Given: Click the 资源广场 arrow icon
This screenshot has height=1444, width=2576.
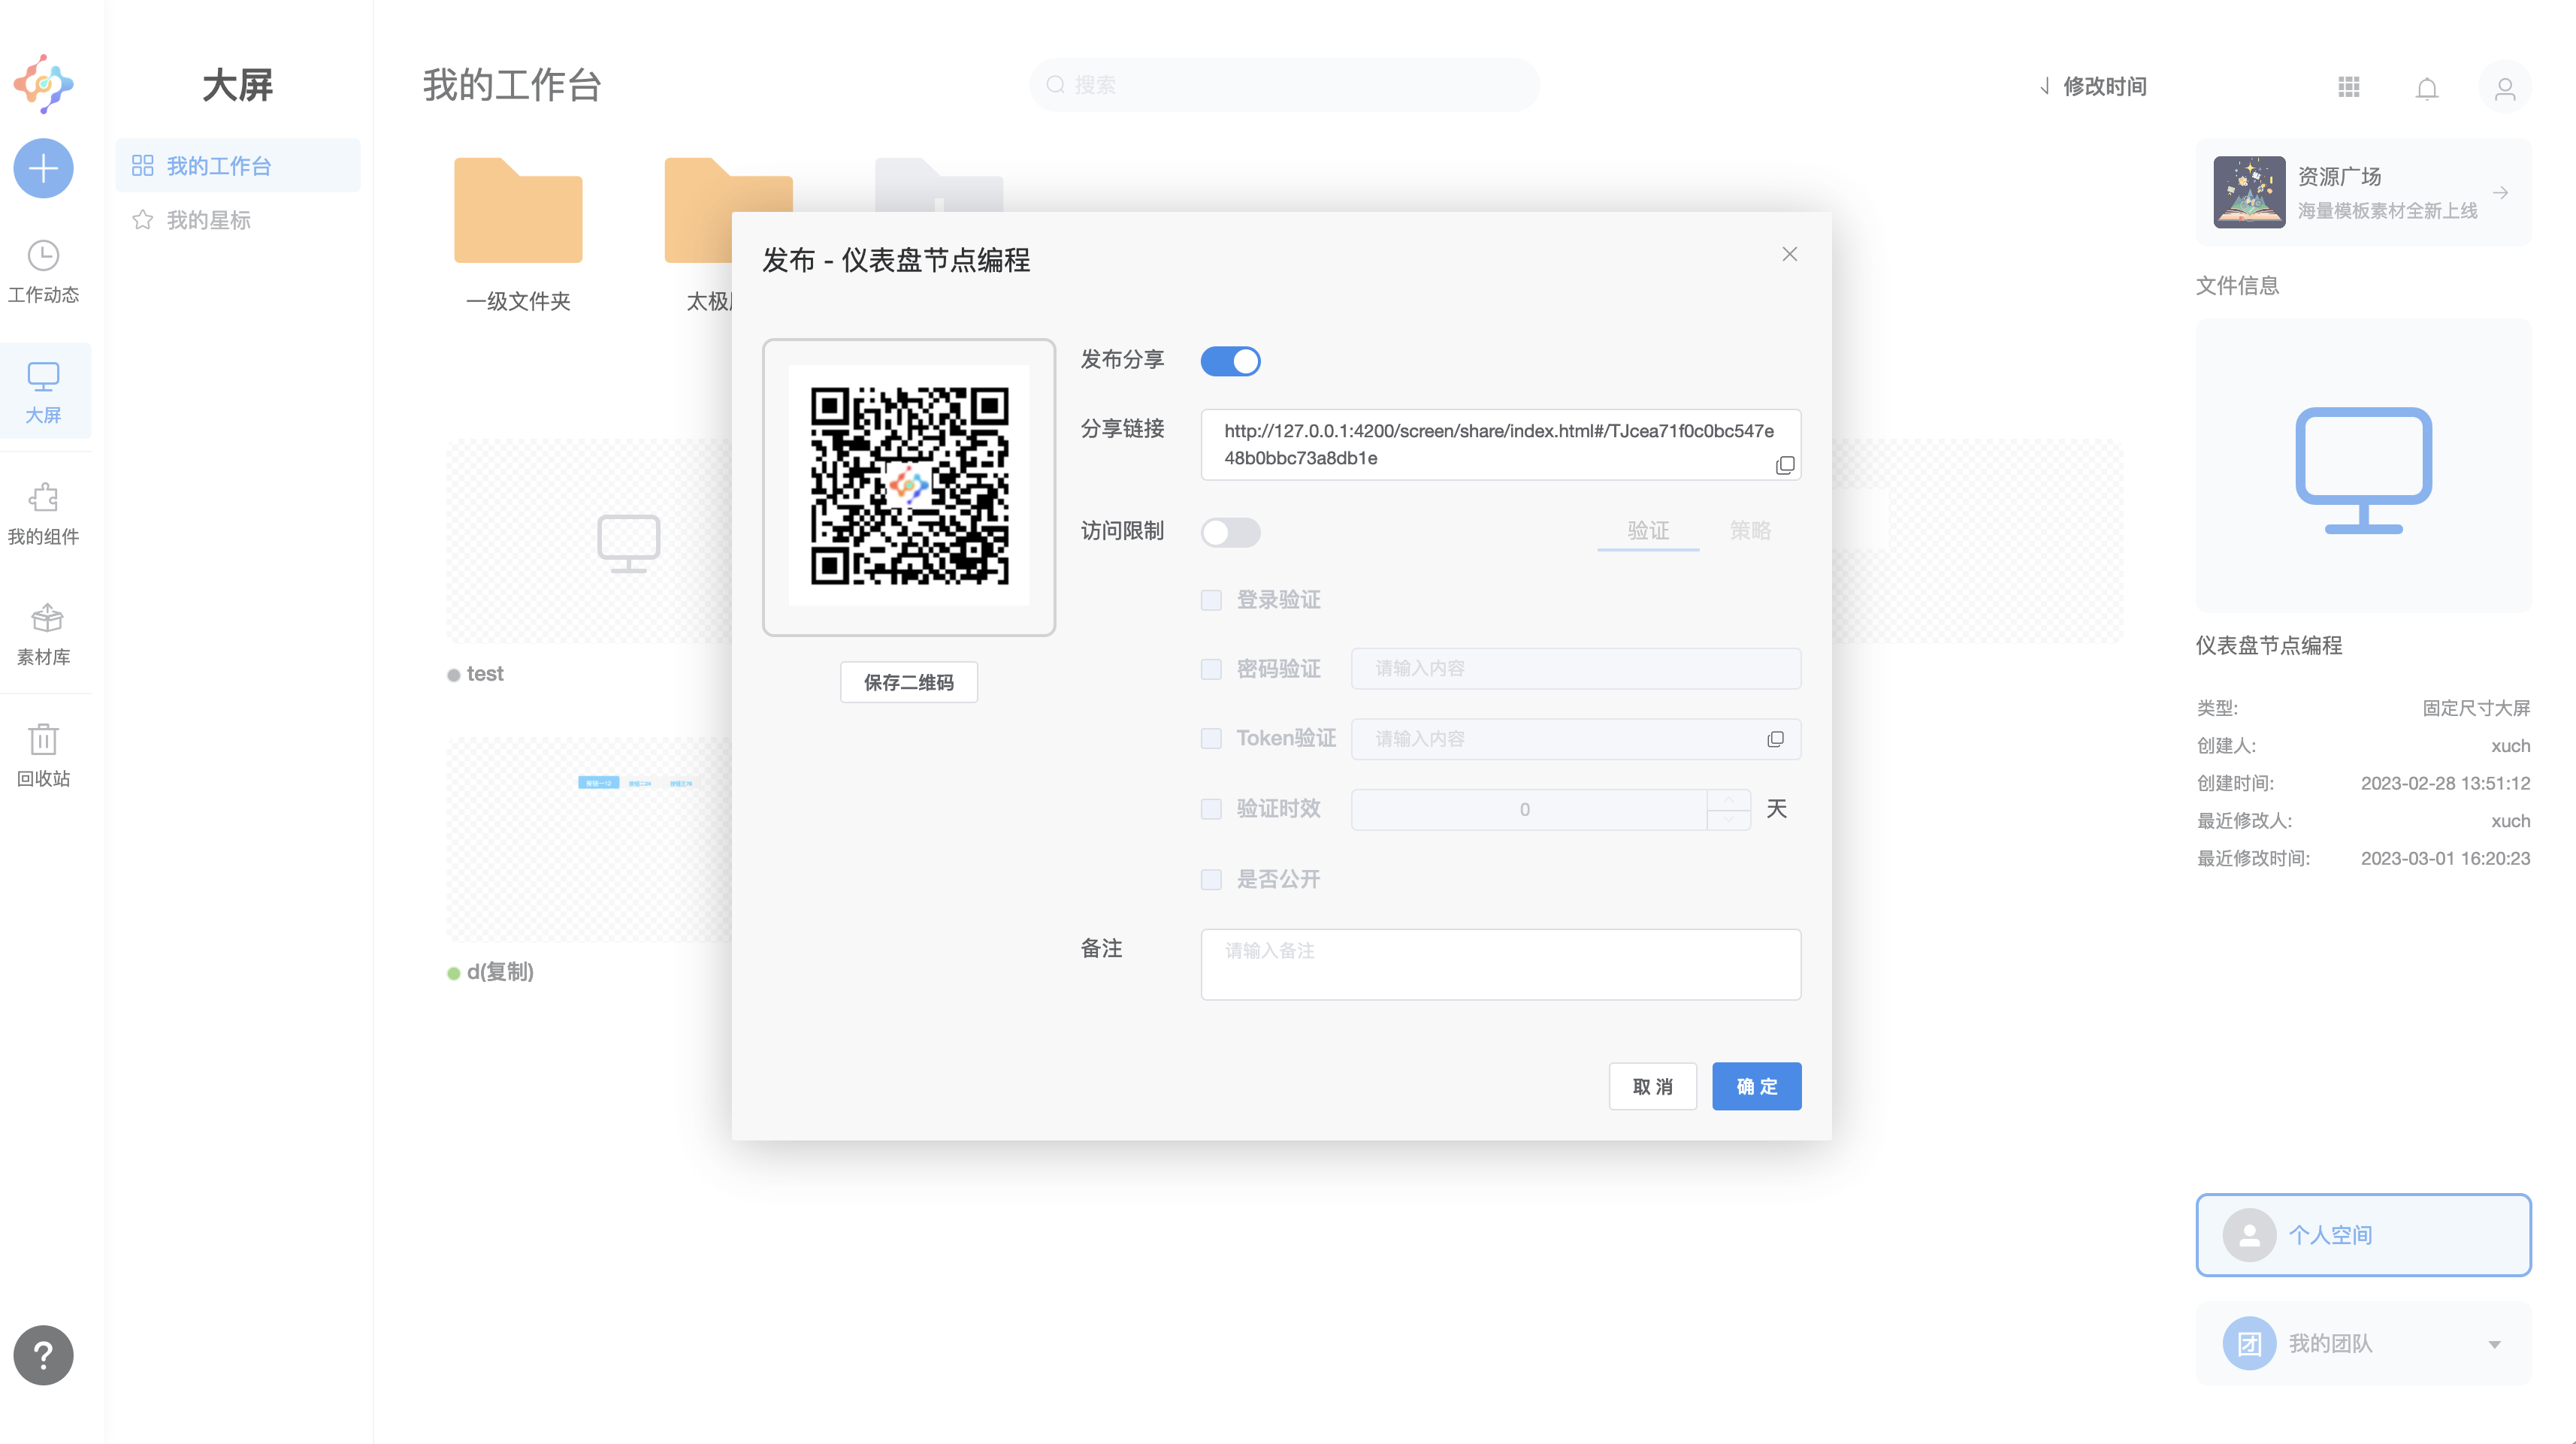Looking at the screenshot, I should tap(2500, 192).
